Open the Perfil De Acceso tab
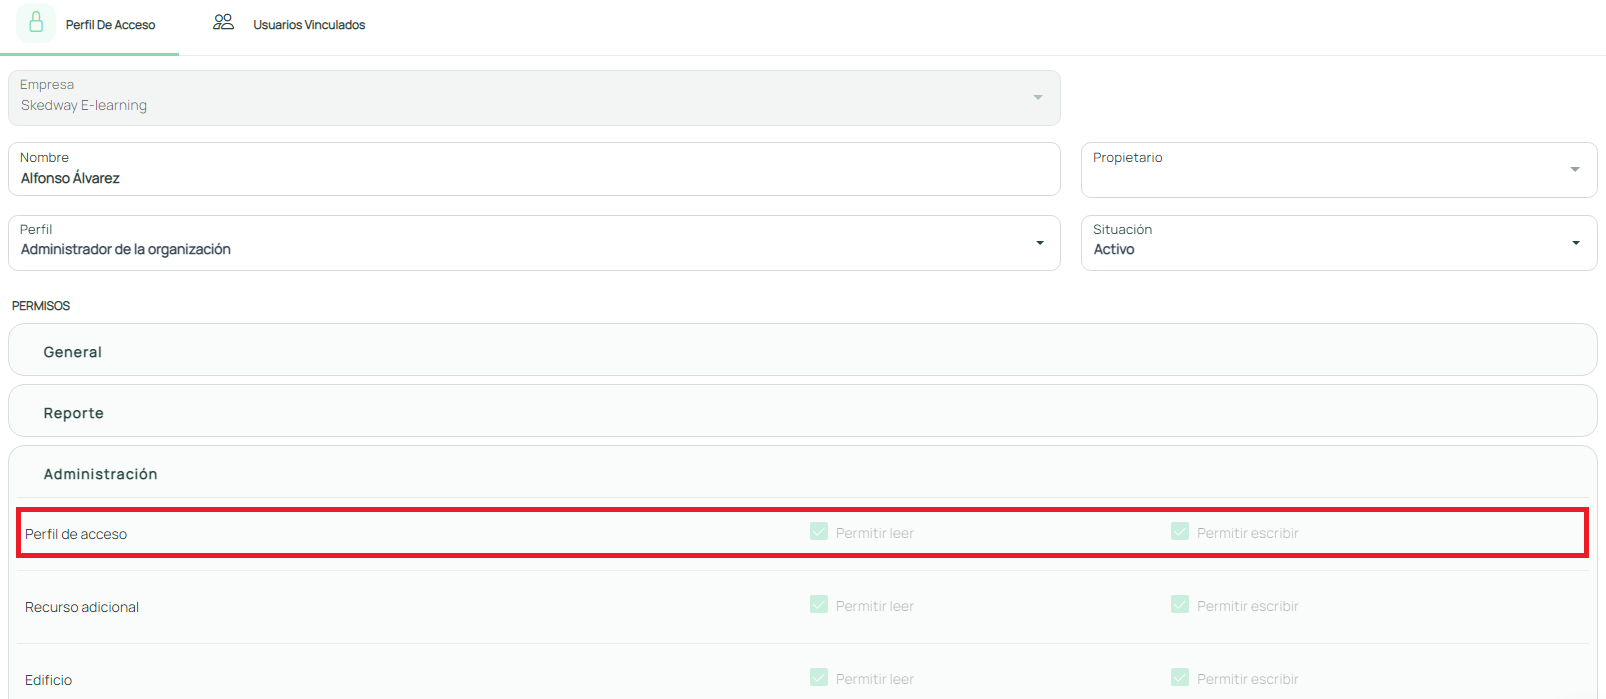 [x=110, y=25]
